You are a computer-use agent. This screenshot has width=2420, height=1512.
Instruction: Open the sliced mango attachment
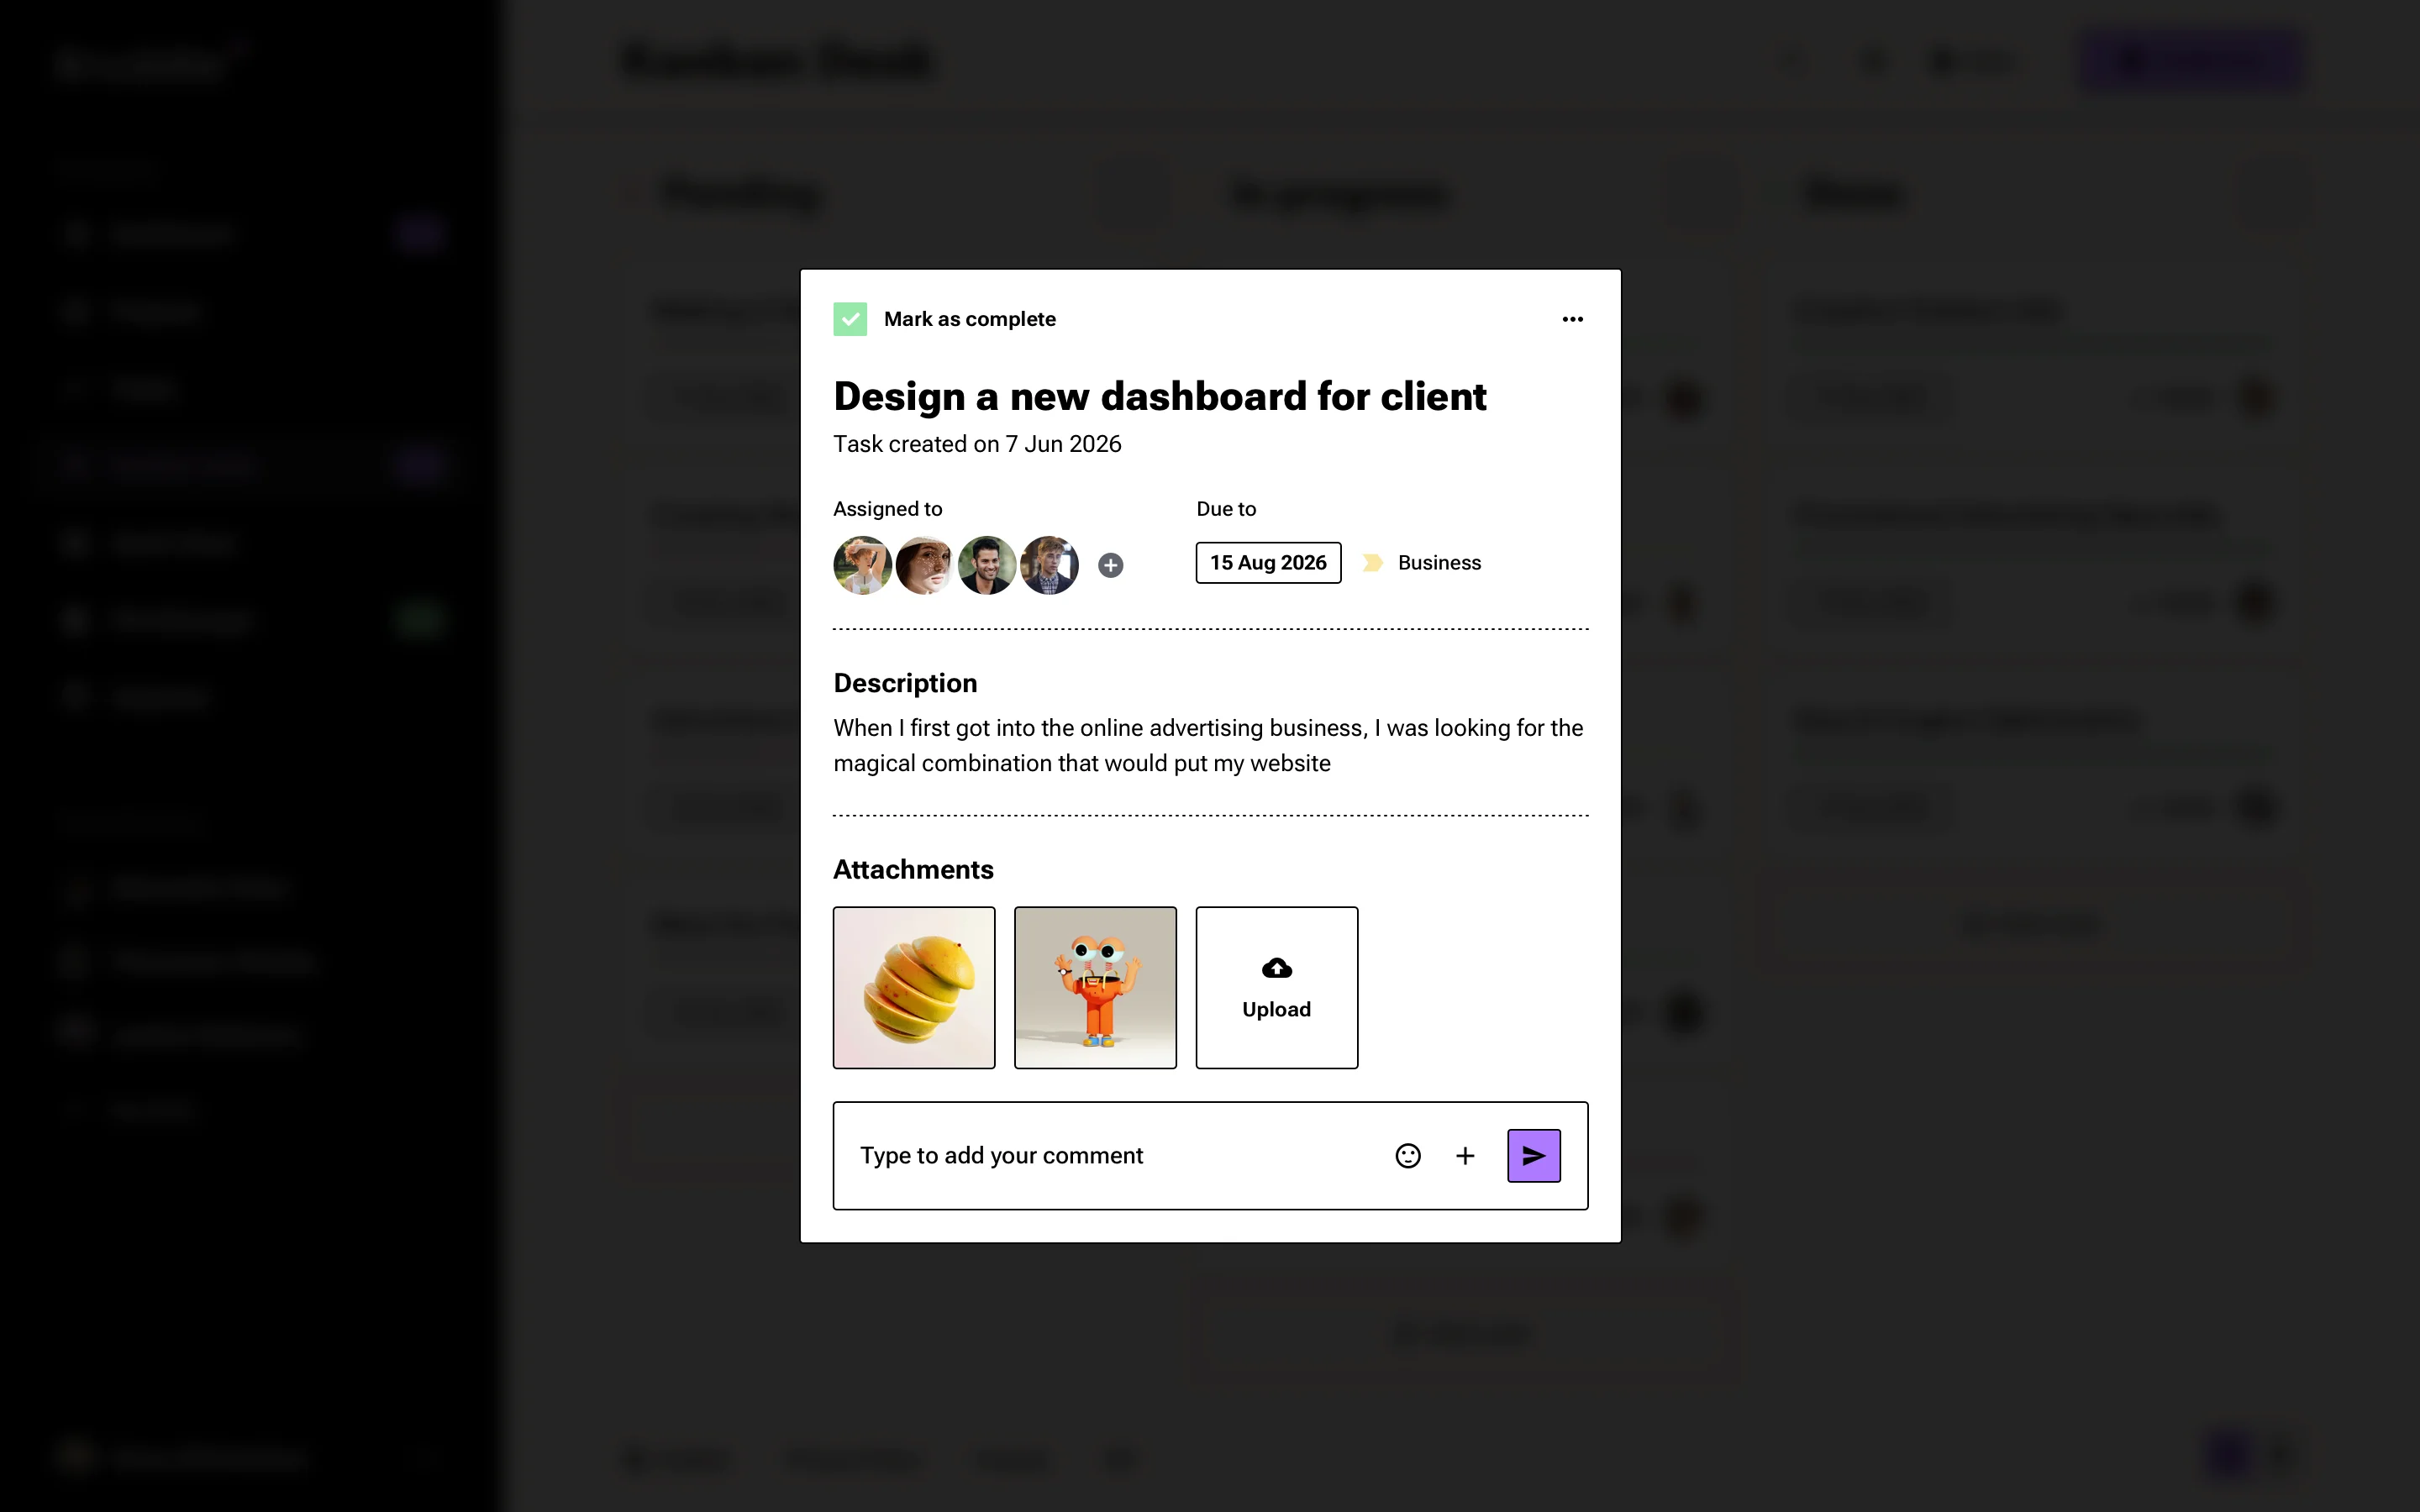(x=913, y=987)
